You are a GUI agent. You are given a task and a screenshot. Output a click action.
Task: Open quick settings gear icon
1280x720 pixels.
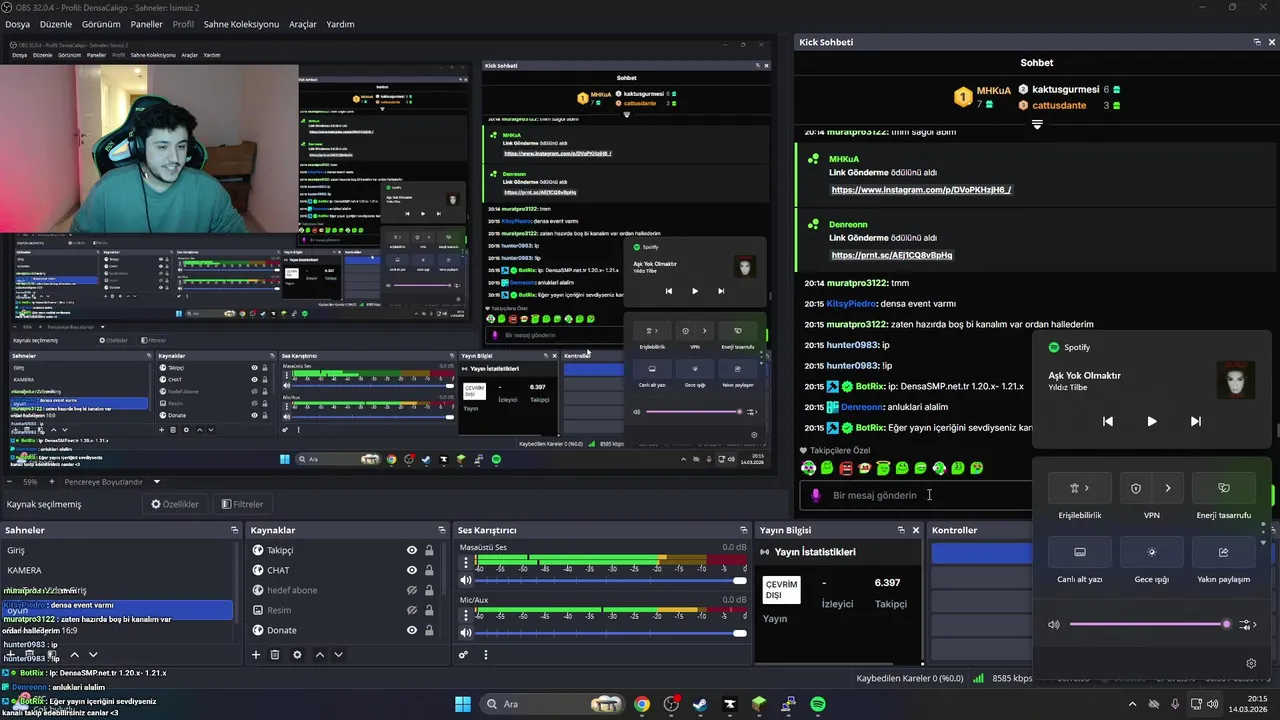pos(1251,663)
